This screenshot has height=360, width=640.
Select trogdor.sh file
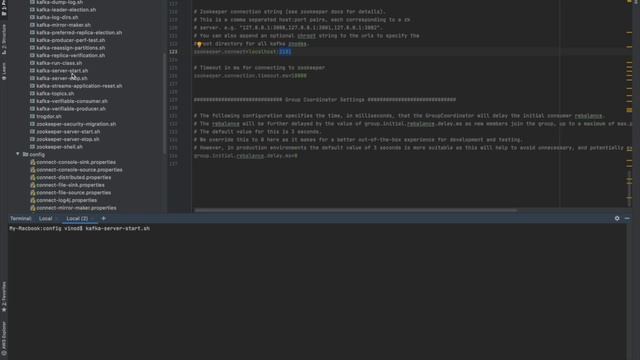click(49, 116)
